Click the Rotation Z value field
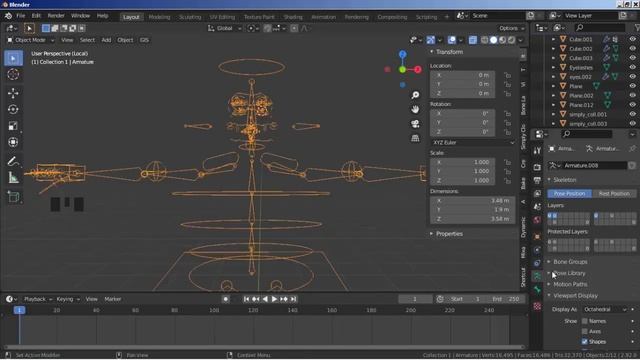Image resolution: width=640 pixels, height=360 pixels. tap(462, 132)
